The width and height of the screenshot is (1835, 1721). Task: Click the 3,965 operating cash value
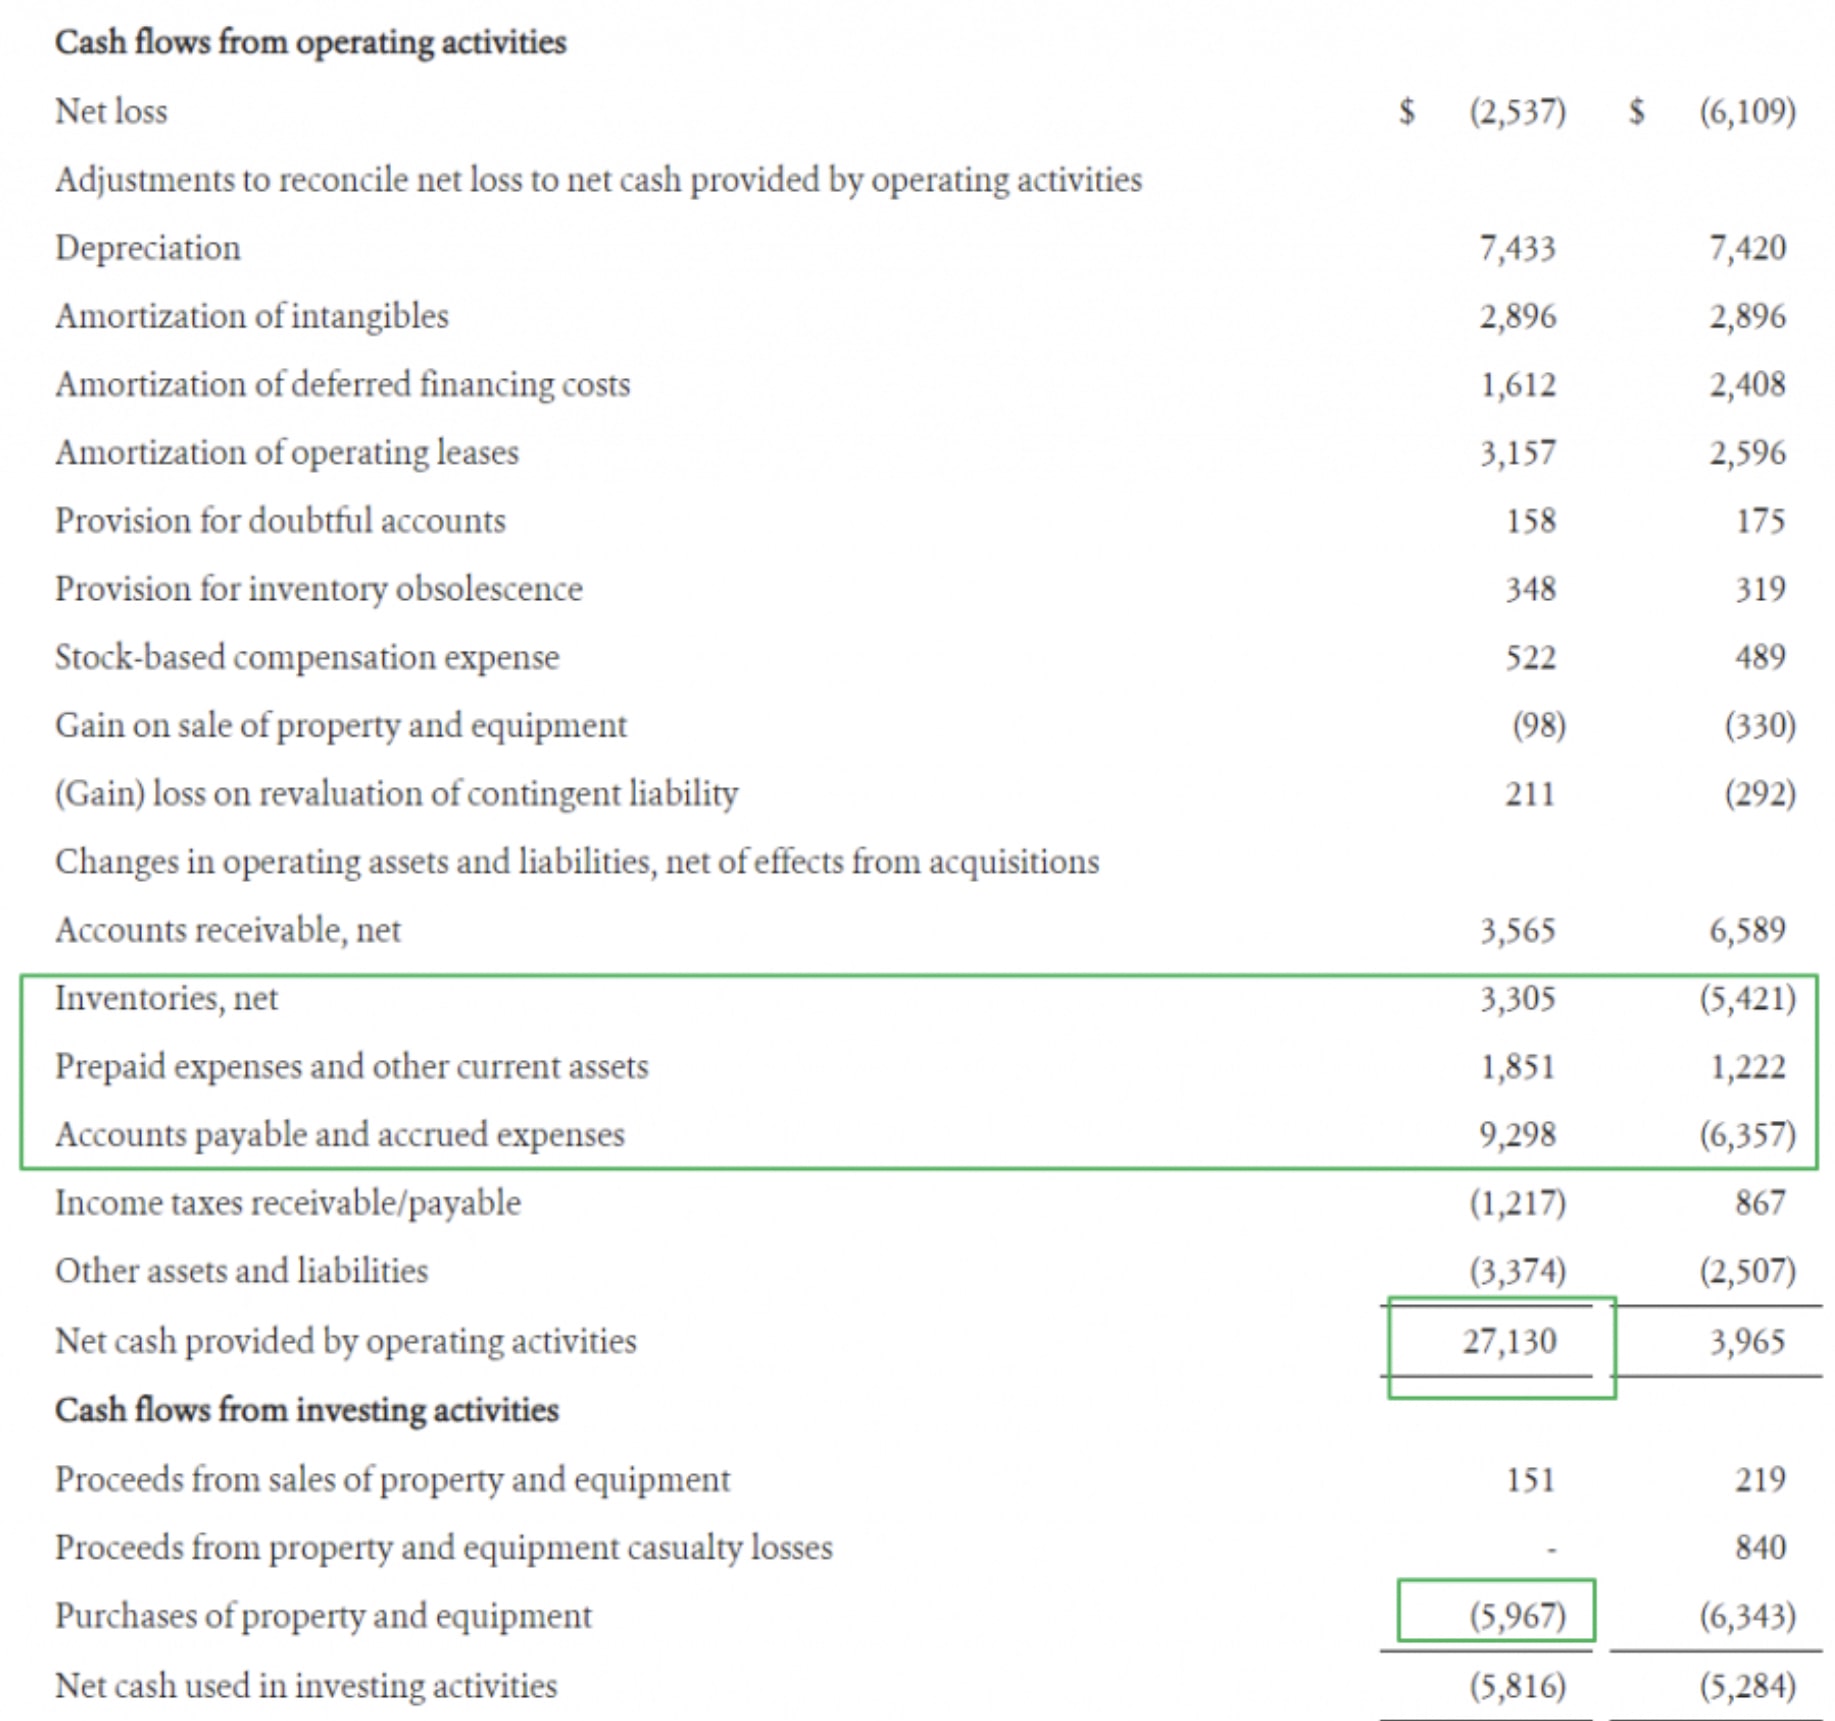1746,1341
